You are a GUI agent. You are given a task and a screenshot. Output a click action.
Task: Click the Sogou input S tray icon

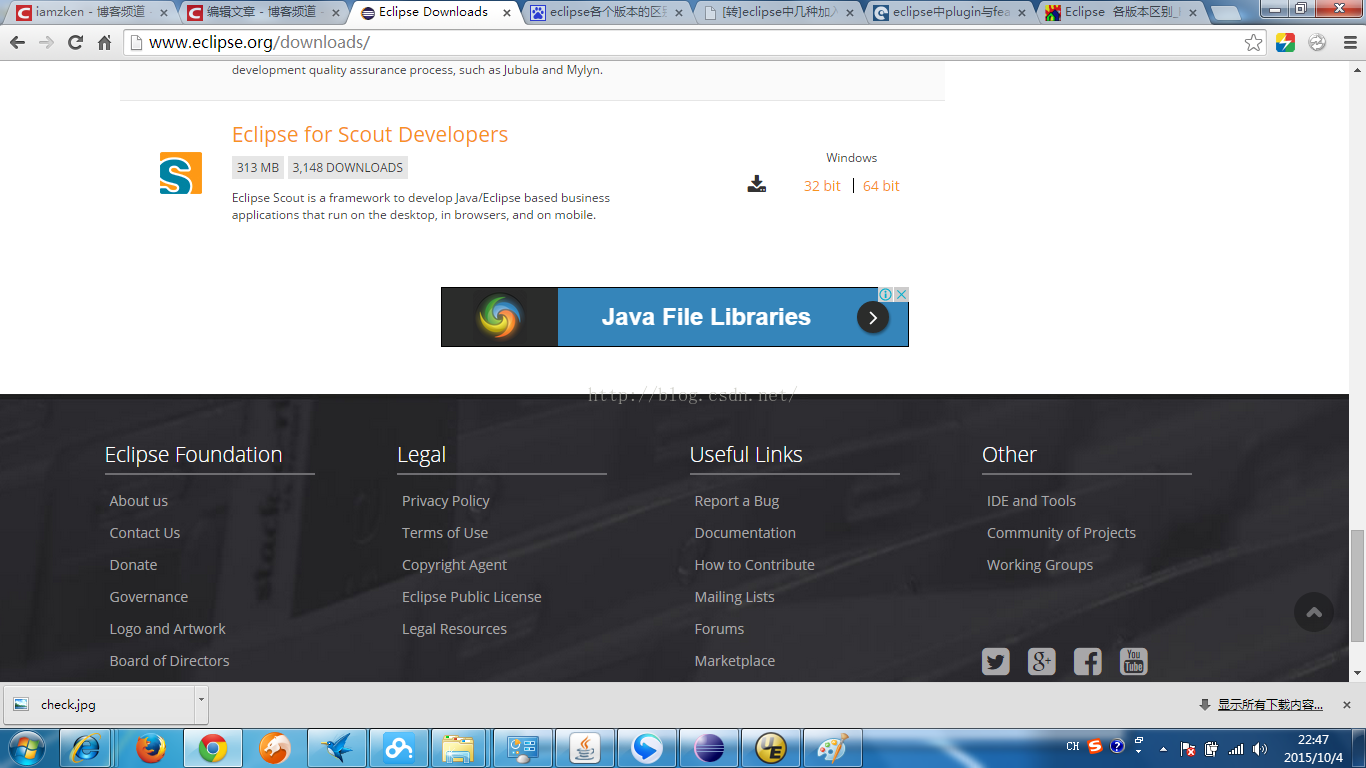click(1095, 747)
